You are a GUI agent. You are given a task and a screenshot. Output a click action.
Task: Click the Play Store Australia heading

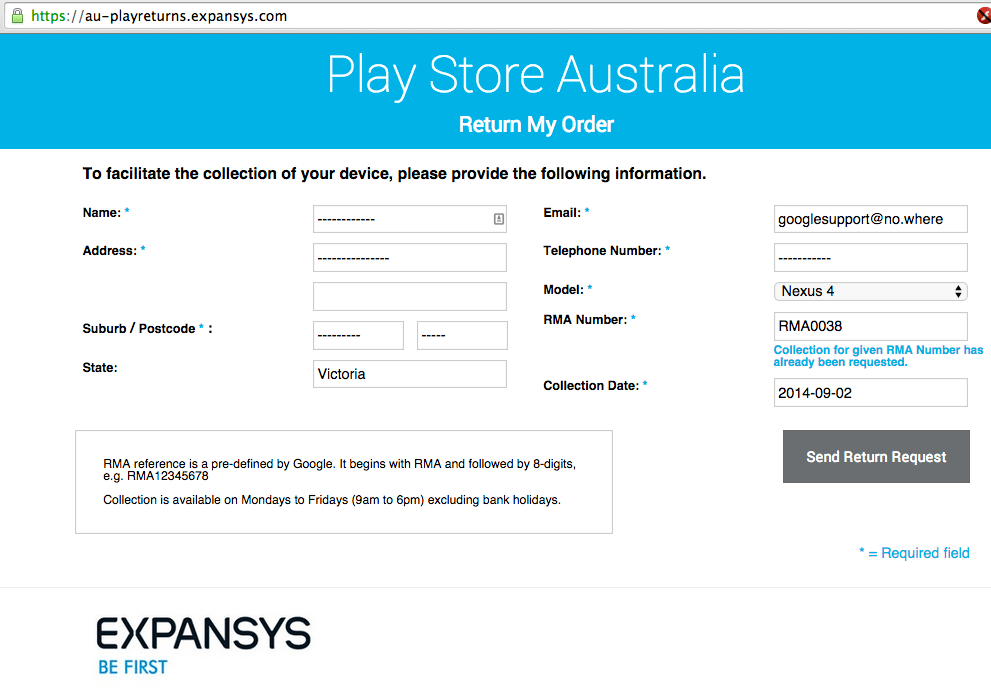pos(536,76)
